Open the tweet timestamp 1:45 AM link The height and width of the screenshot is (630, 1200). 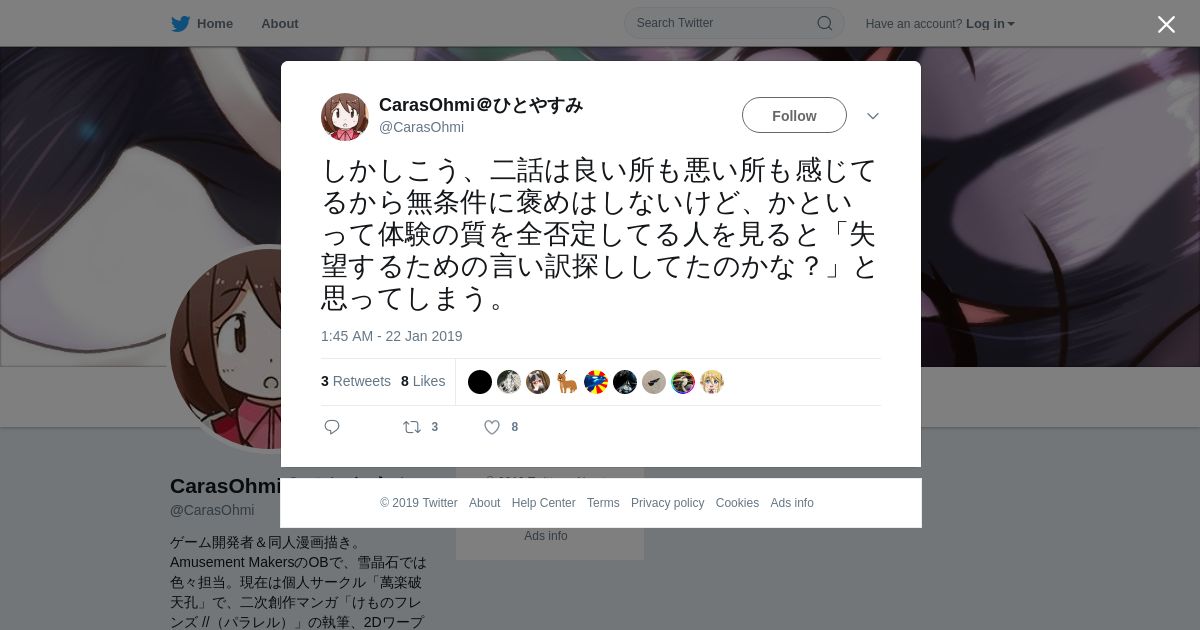(x=392, y=336)
